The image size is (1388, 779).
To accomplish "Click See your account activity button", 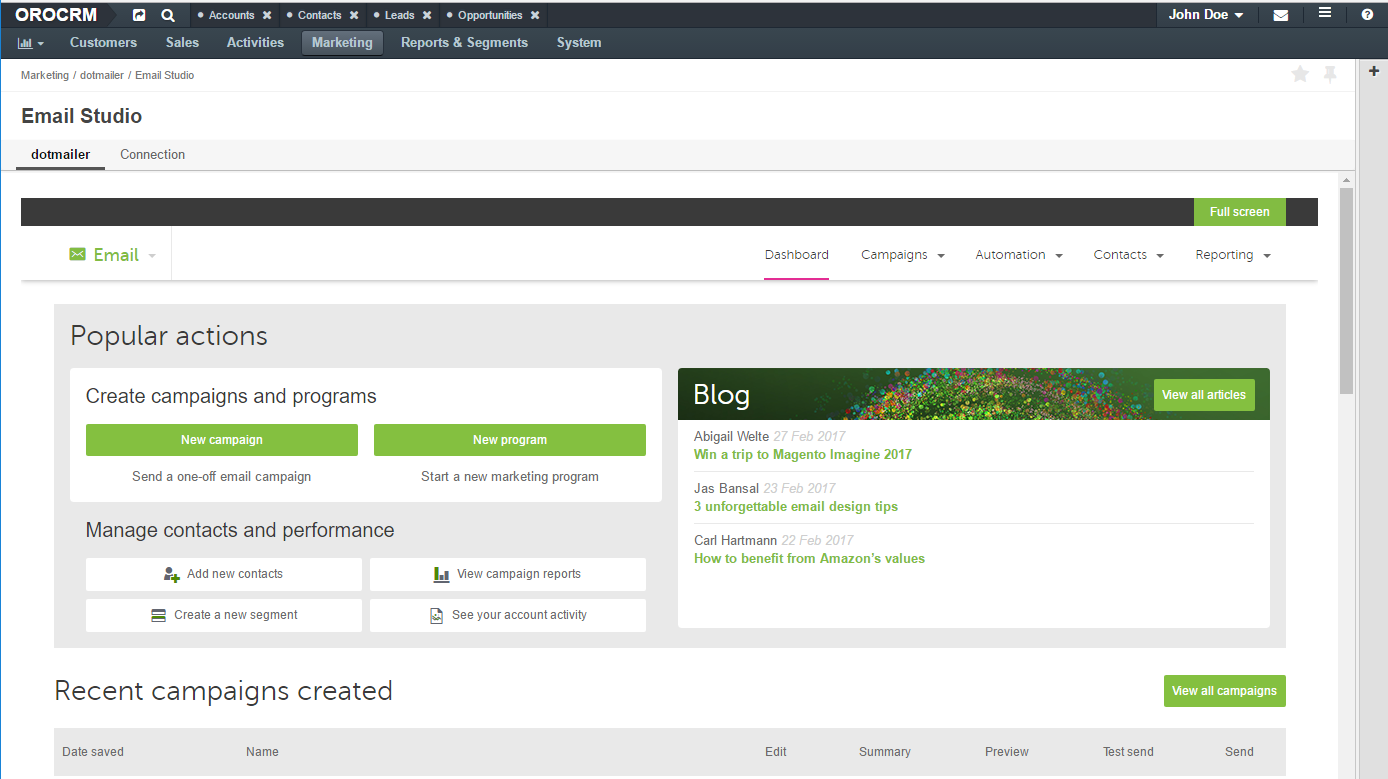I will tap(508, 615).
